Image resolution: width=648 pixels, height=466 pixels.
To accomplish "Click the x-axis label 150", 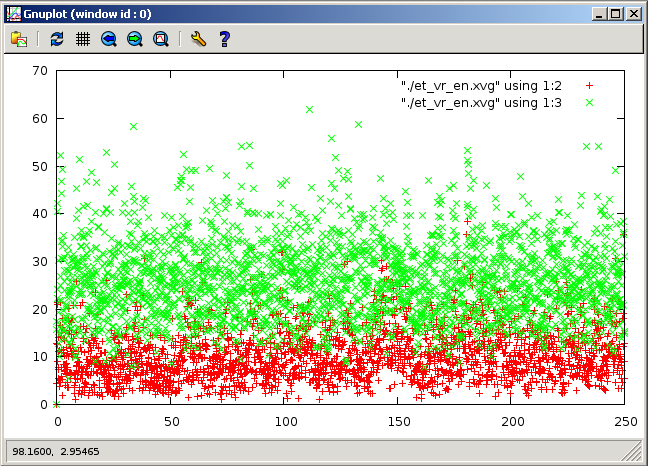I will [398, 423].
